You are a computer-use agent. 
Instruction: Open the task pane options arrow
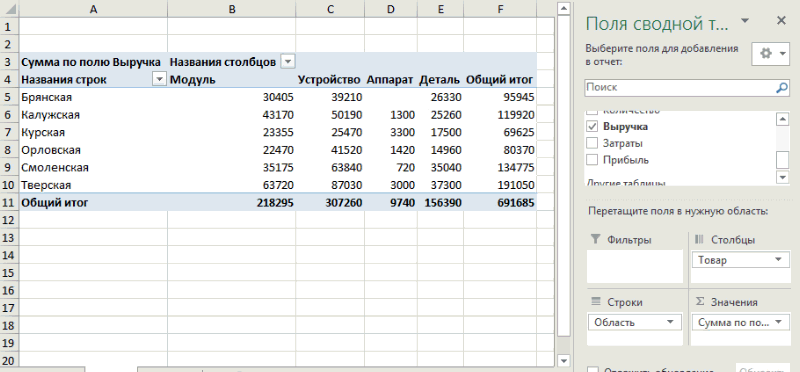click(x=745, y=20)
